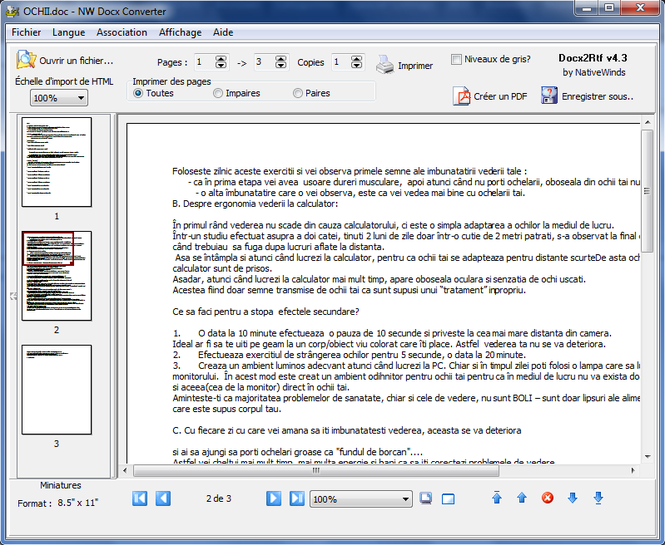Click the Format 8.5" x 11" text
Viewport: 665px width, 545px height.
pyautogui.click(x=58, y=503)
